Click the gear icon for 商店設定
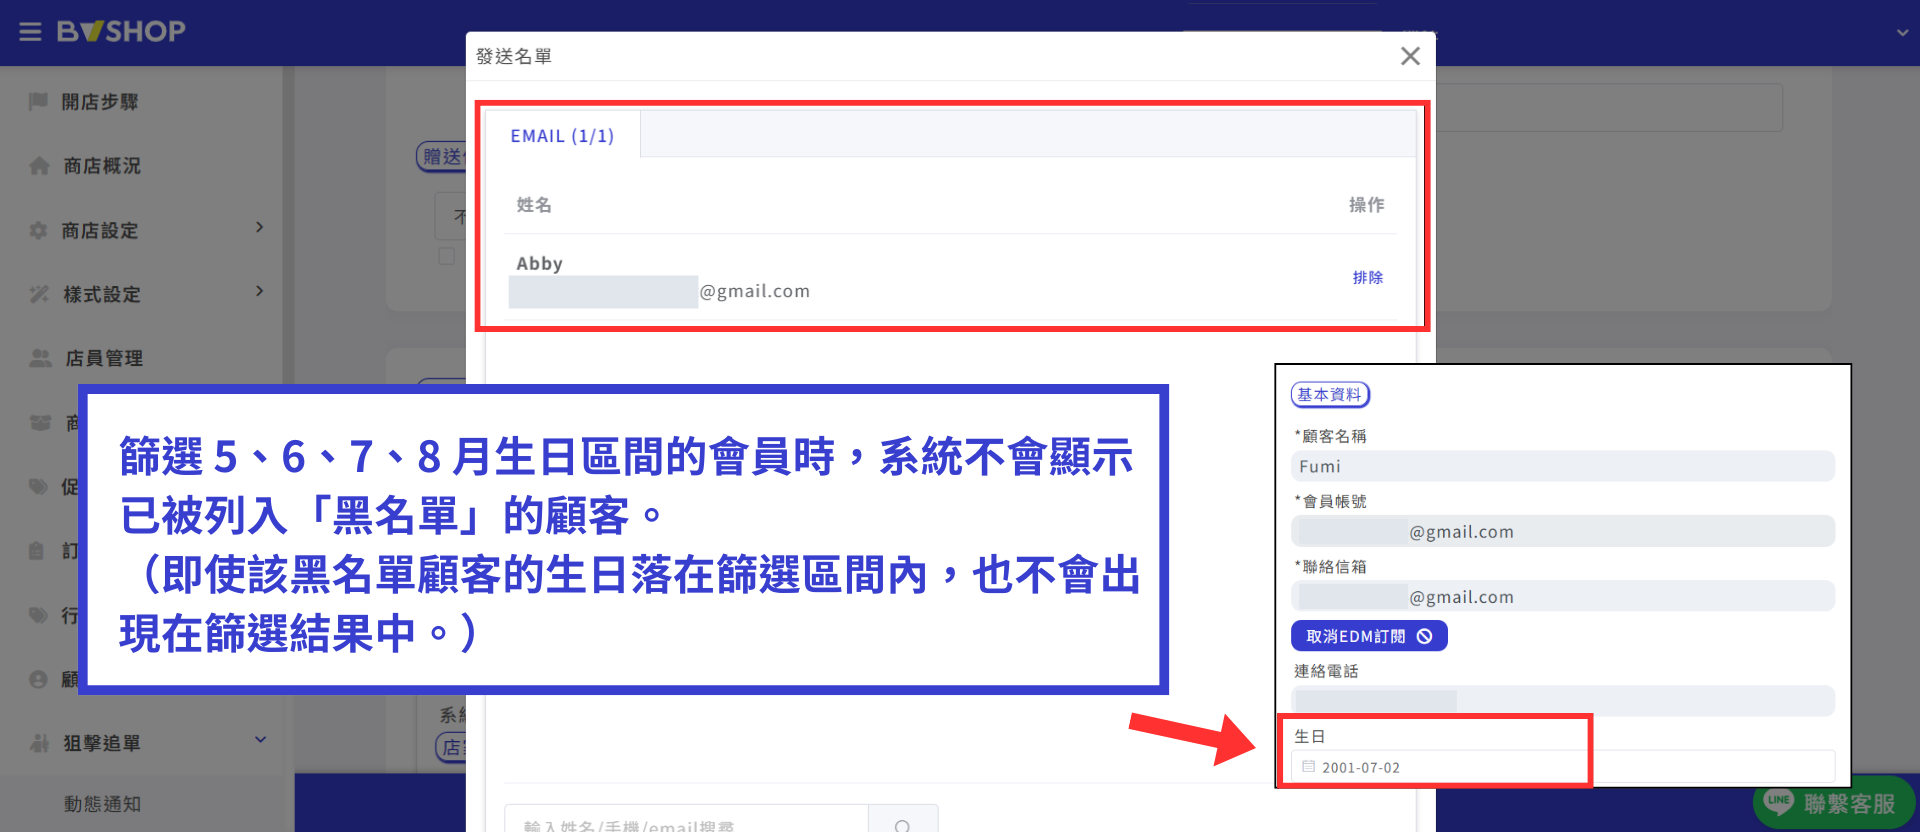This screenshot has height=832, width=1920. coord(39,230)
